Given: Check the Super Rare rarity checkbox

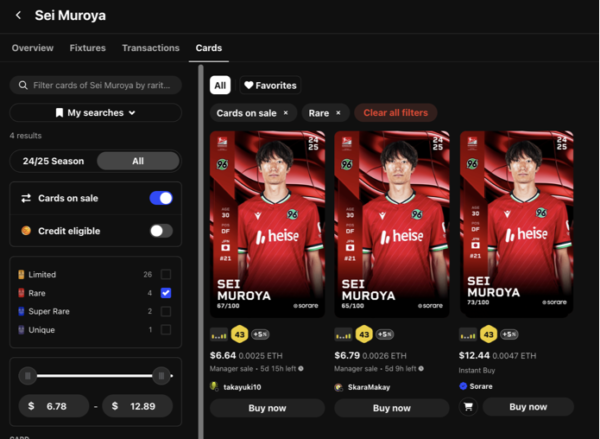Looking at the screenshot, I should [166, 311].
